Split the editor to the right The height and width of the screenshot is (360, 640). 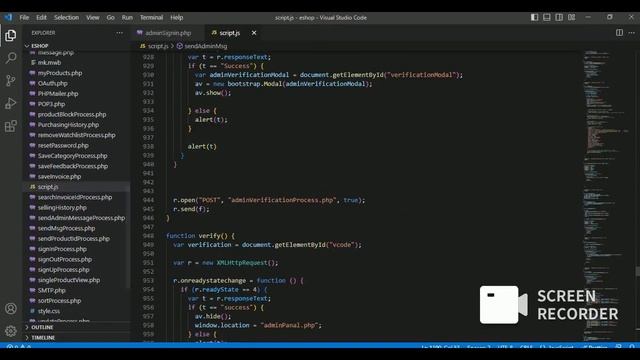tap(619, 33)
